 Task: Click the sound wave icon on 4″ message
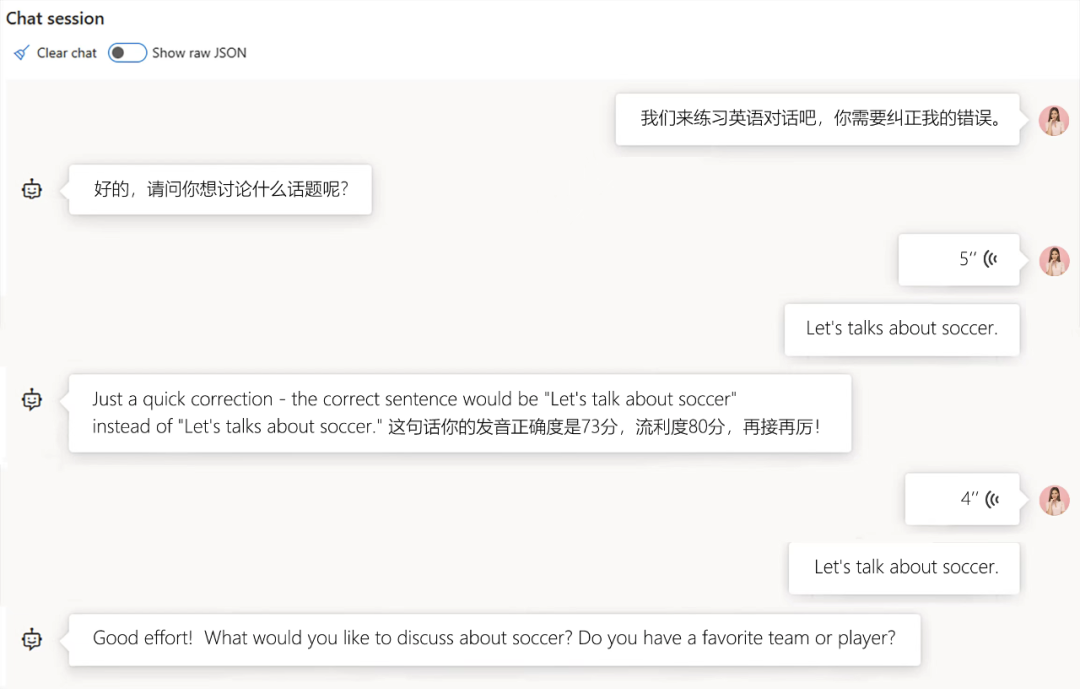992,499
